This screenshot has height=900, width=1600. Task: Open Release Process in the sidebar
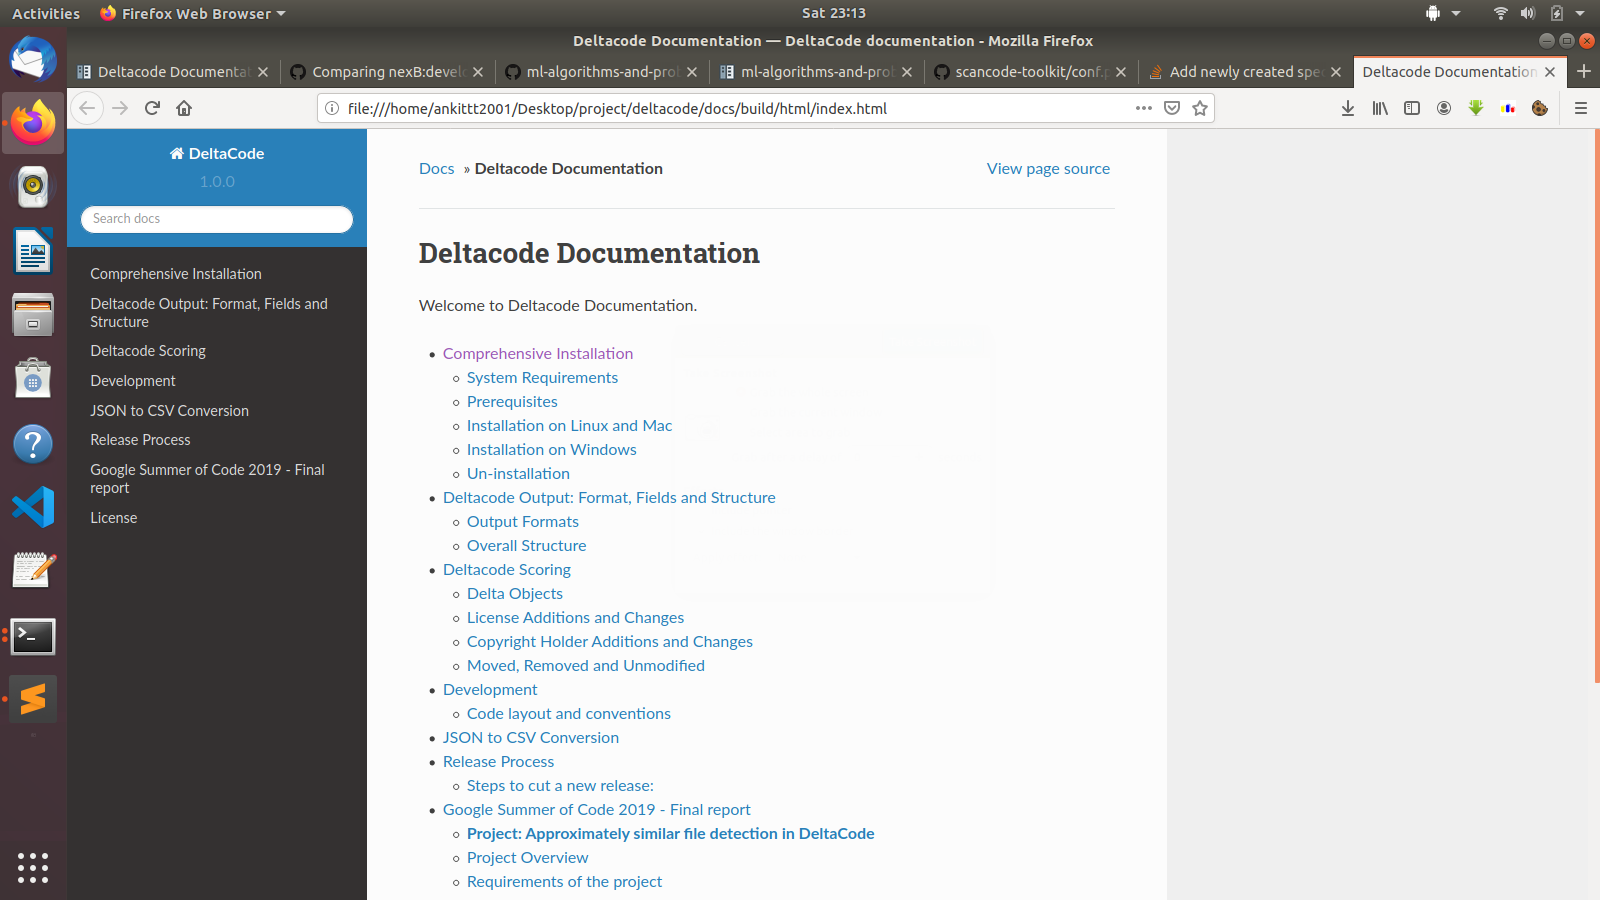[140, 440]
